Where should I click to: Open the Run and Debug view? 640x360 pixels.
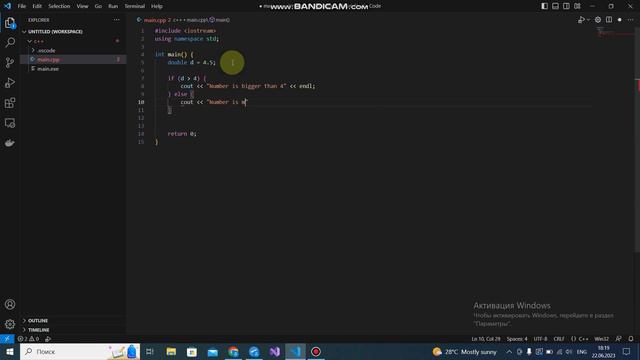tap(10, 82)
